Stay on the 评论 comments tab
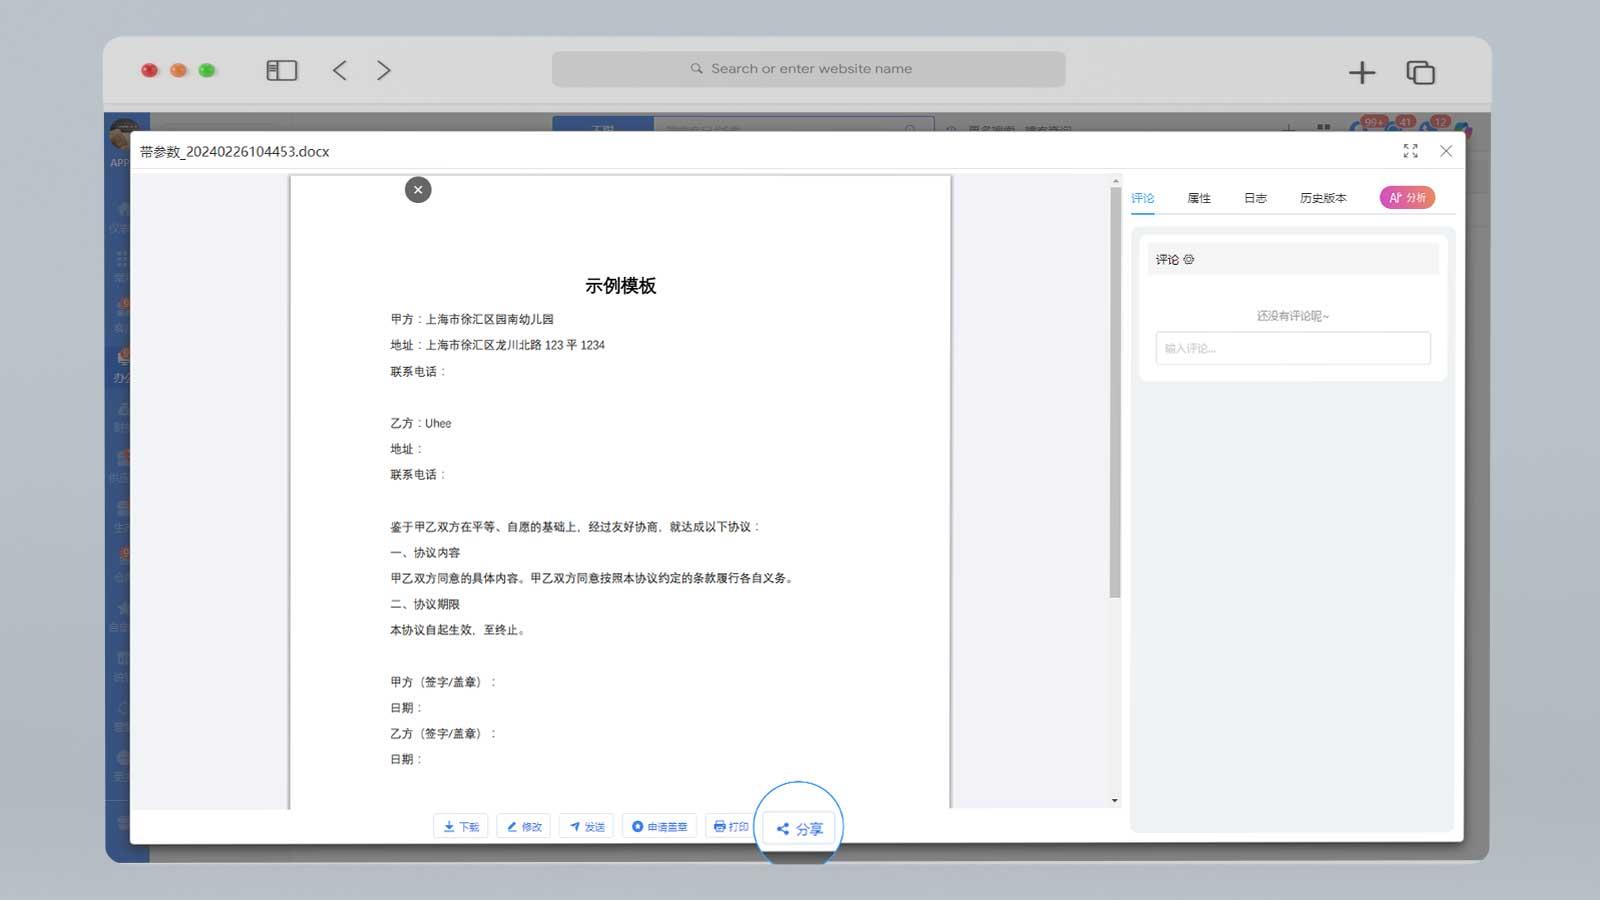 (1143, 197)
